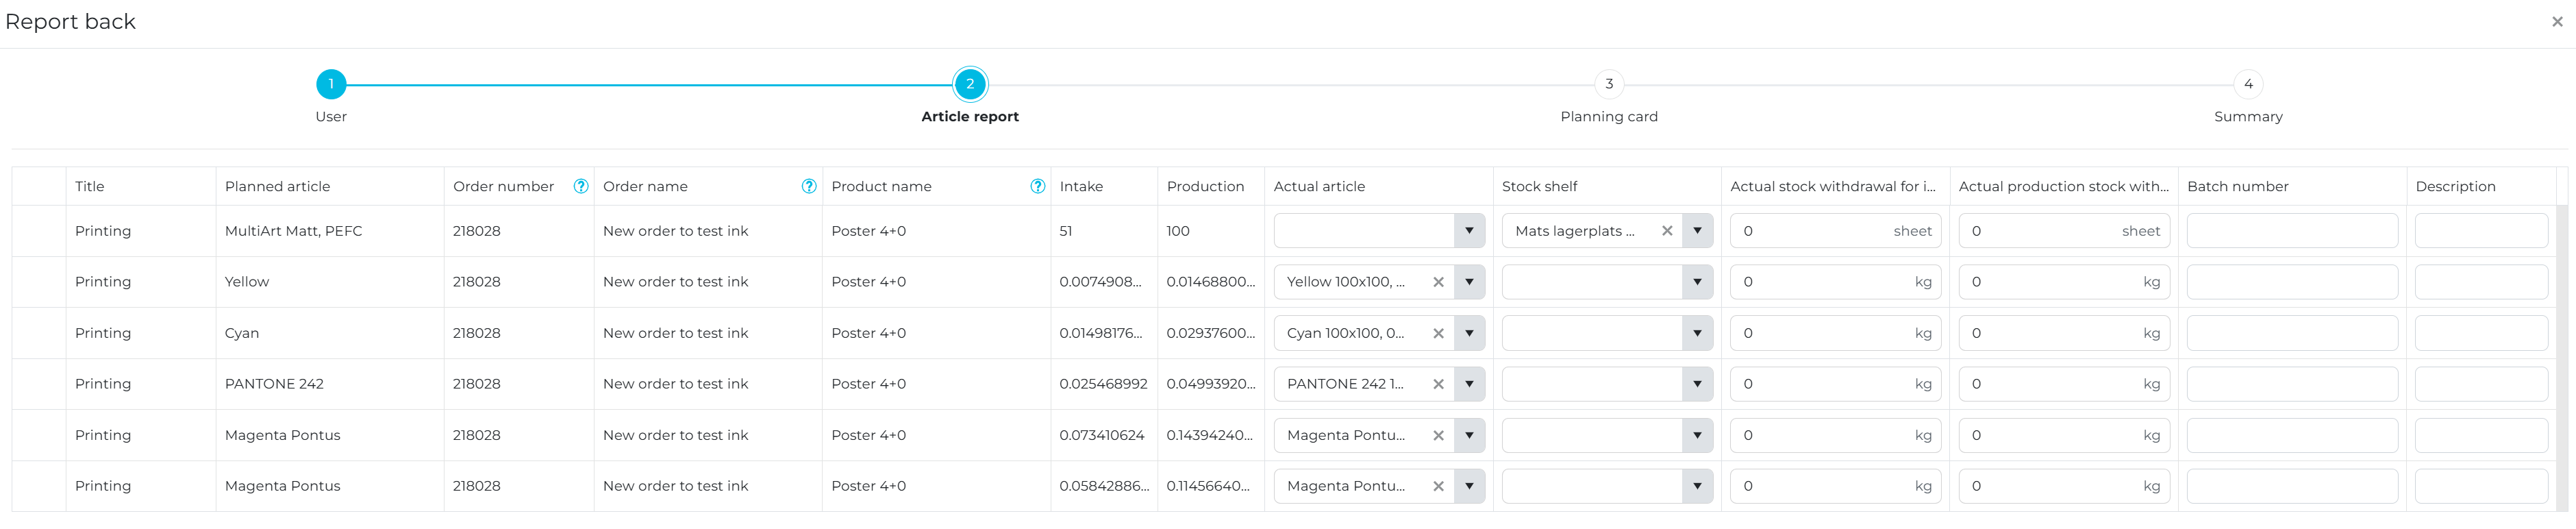Image resolution: width=2576 pixels, height=529 pixels.
Task: Select the Article report step
Action: tap(969, 85)
